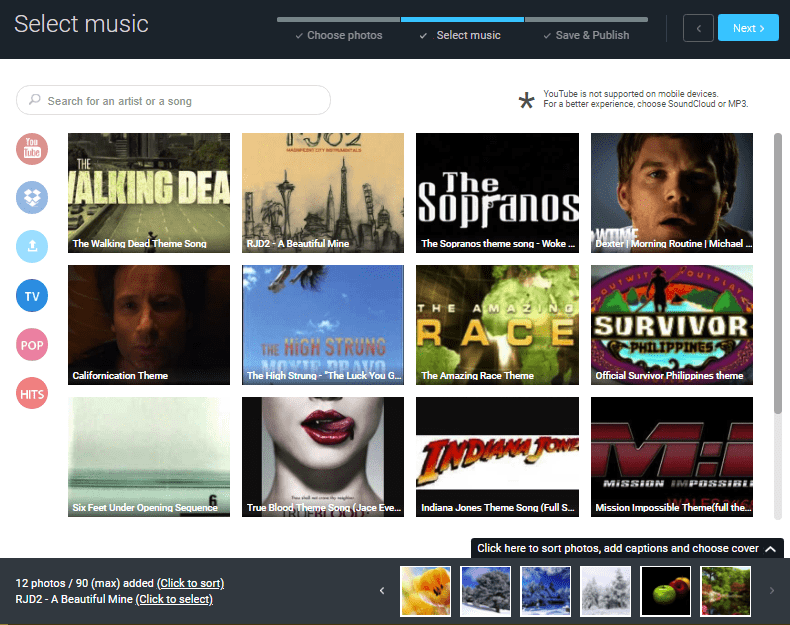Open the Click to sort link
The height and width of the screenshot is (625, 790).
[x=190, y=583]
